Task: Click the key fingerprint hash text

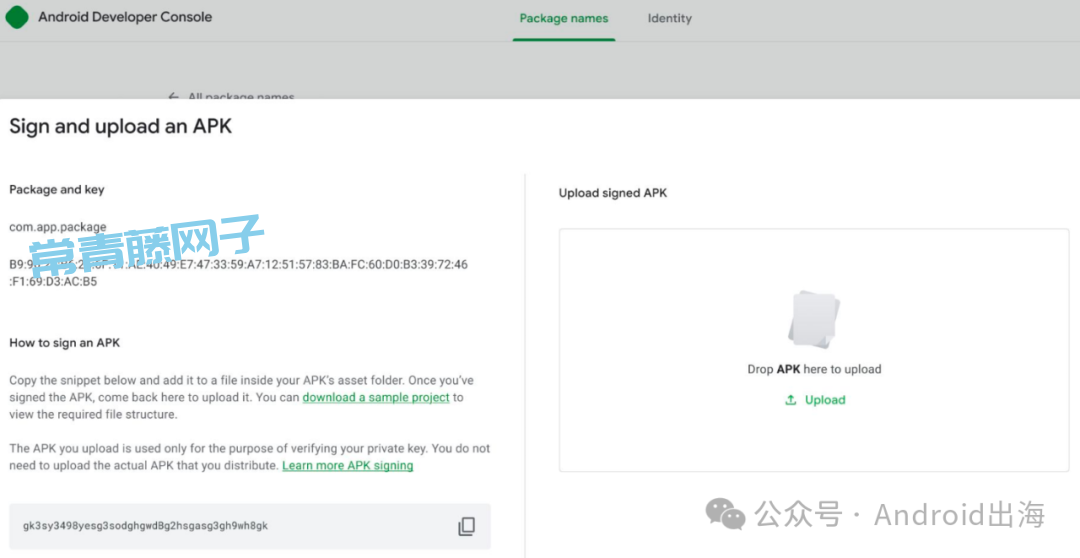Action: tap(238, 273)
